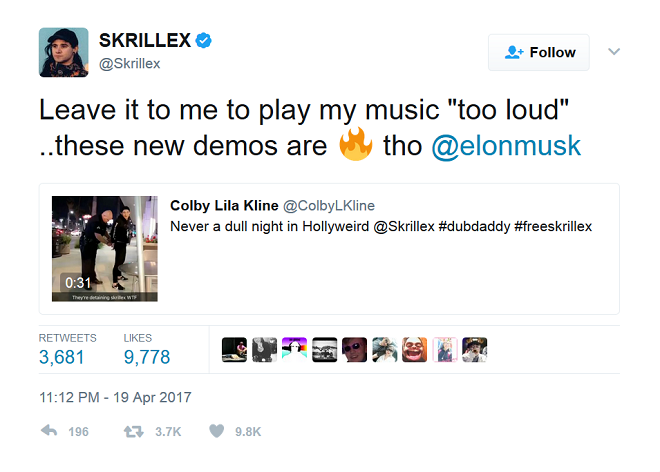Click the @Skrillex handle under the name
660x472 pixels.
pos(130,64)
